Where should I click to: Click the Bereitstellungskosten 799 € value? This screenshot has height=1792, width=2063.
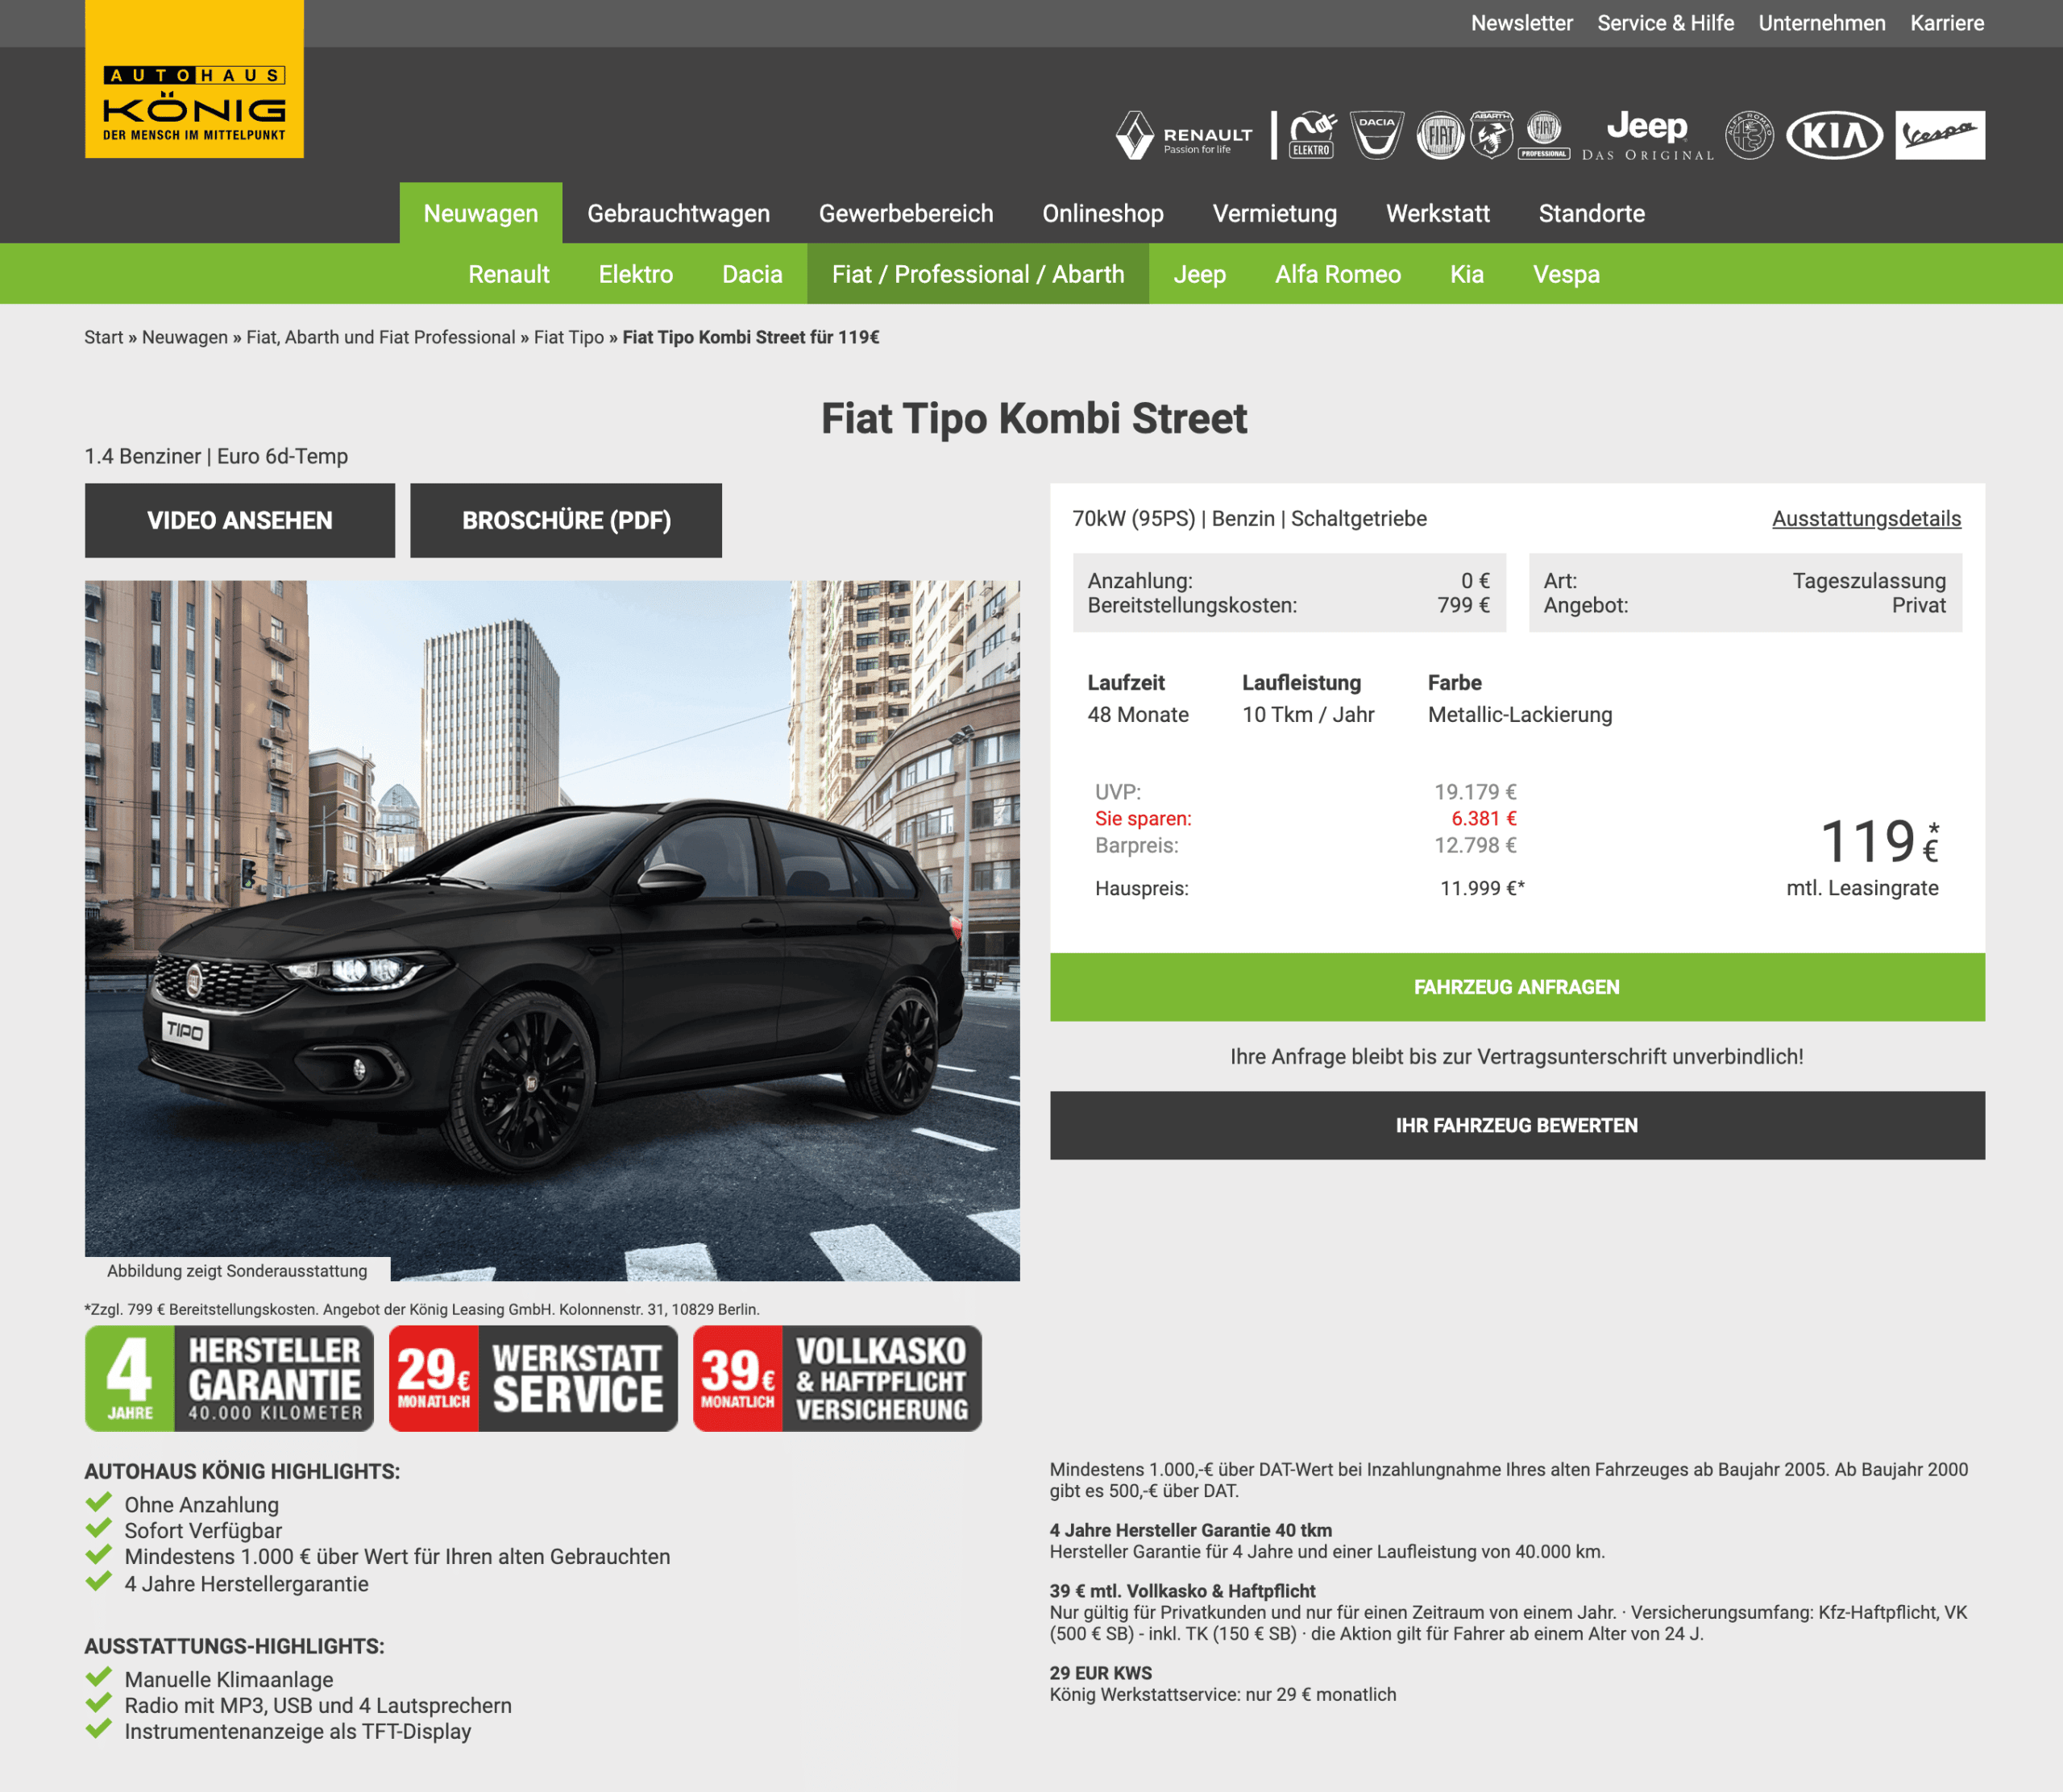pos(1463,605)
